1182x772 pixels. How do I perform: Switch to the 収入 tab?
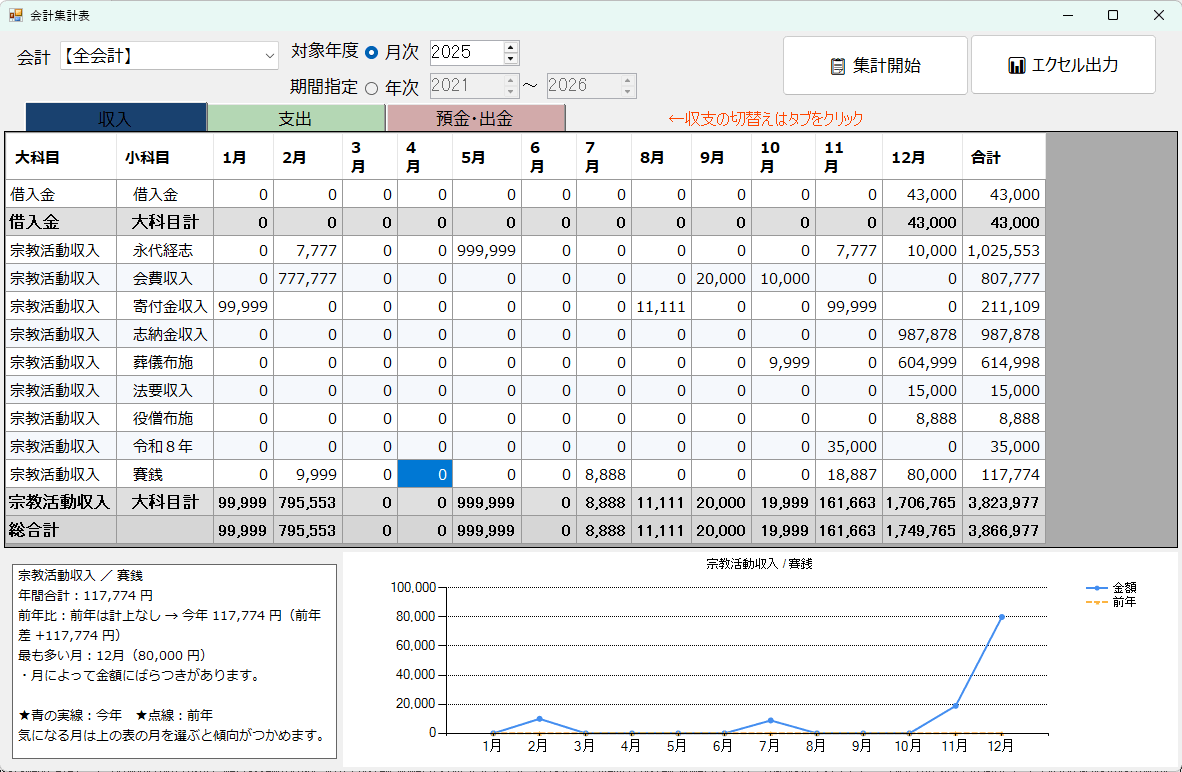(x=115, y=118)
